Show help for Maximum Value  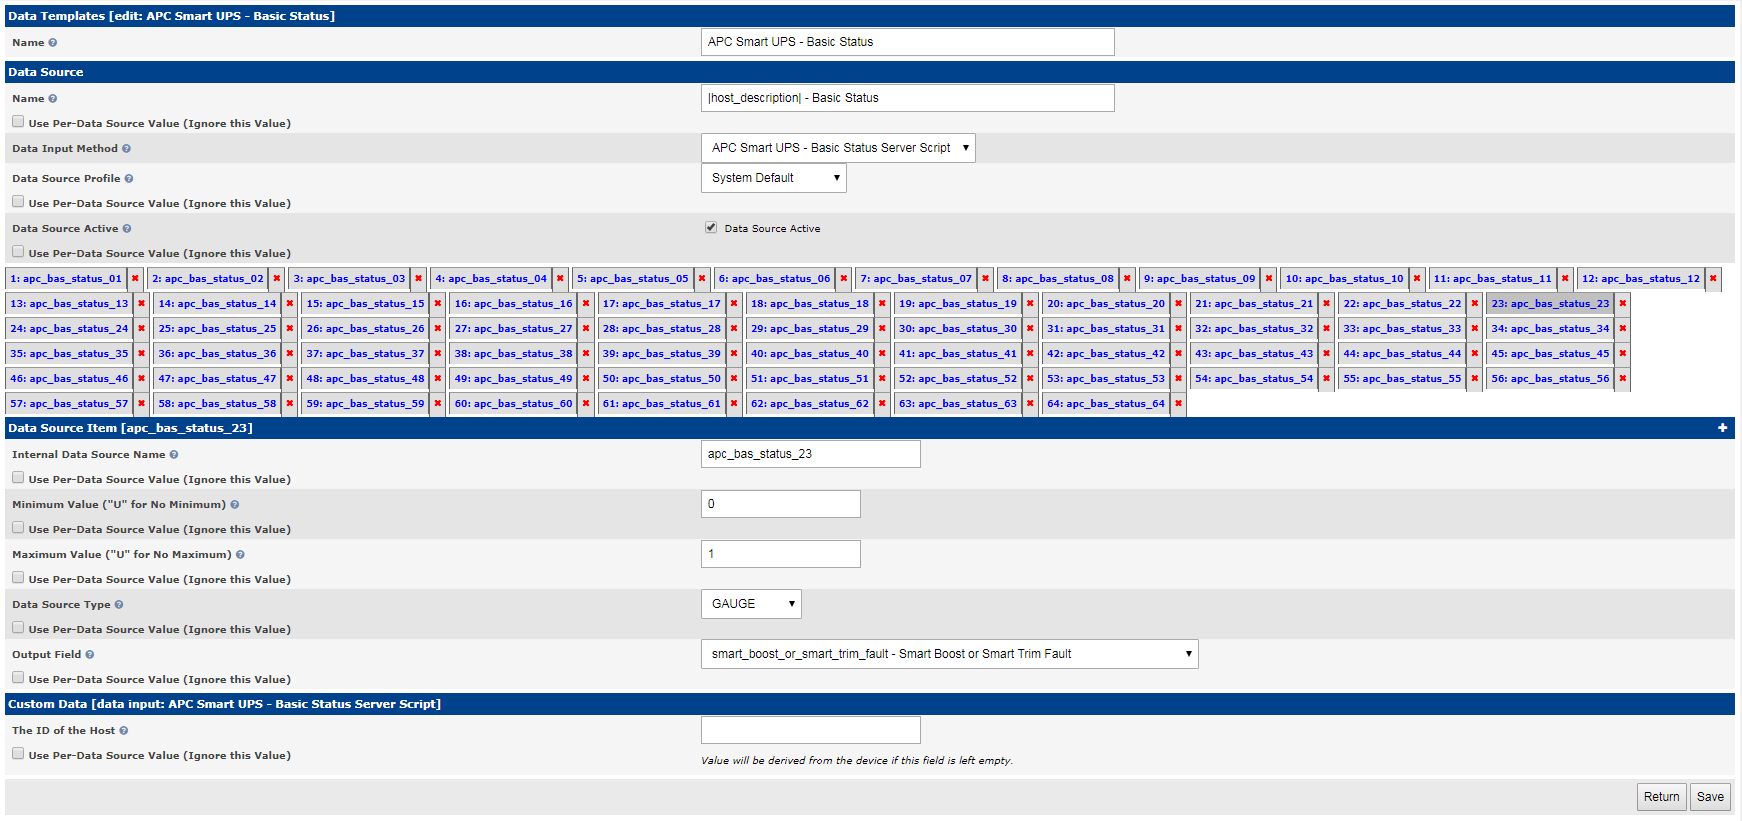point(240,555)
